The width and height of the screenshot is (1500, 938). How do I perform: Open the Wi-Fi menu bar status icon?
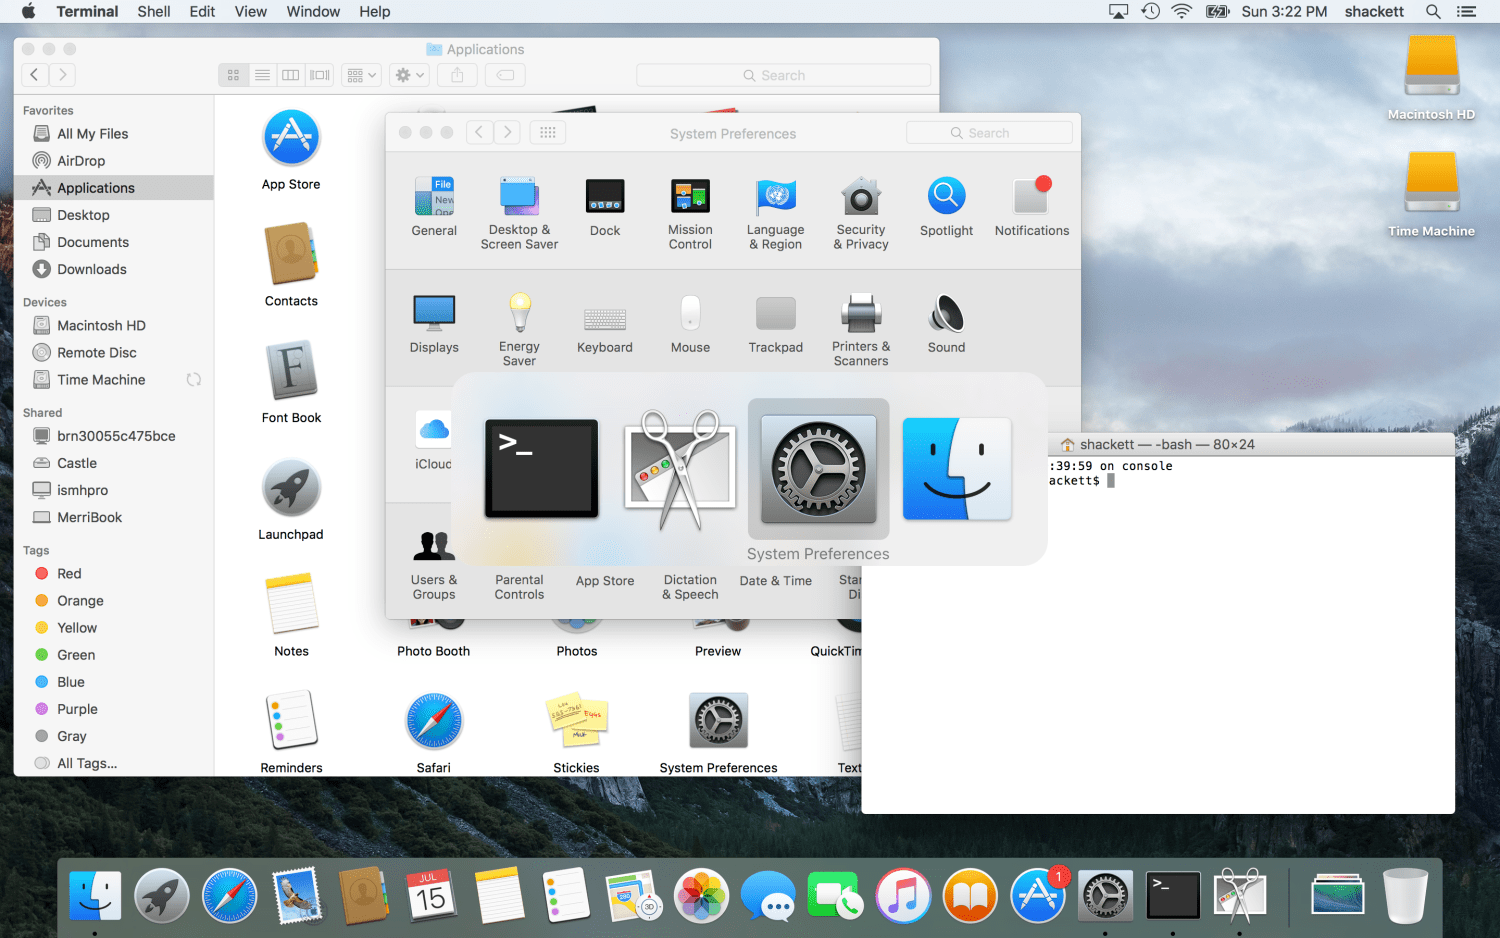click(x=1182, y=12)
